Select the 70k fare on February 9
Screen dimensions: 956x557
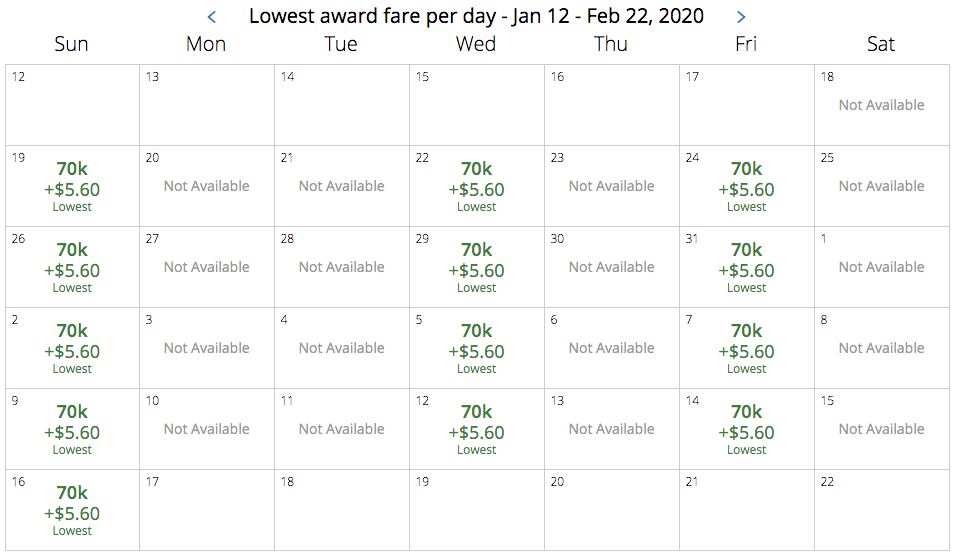point(72,430)
